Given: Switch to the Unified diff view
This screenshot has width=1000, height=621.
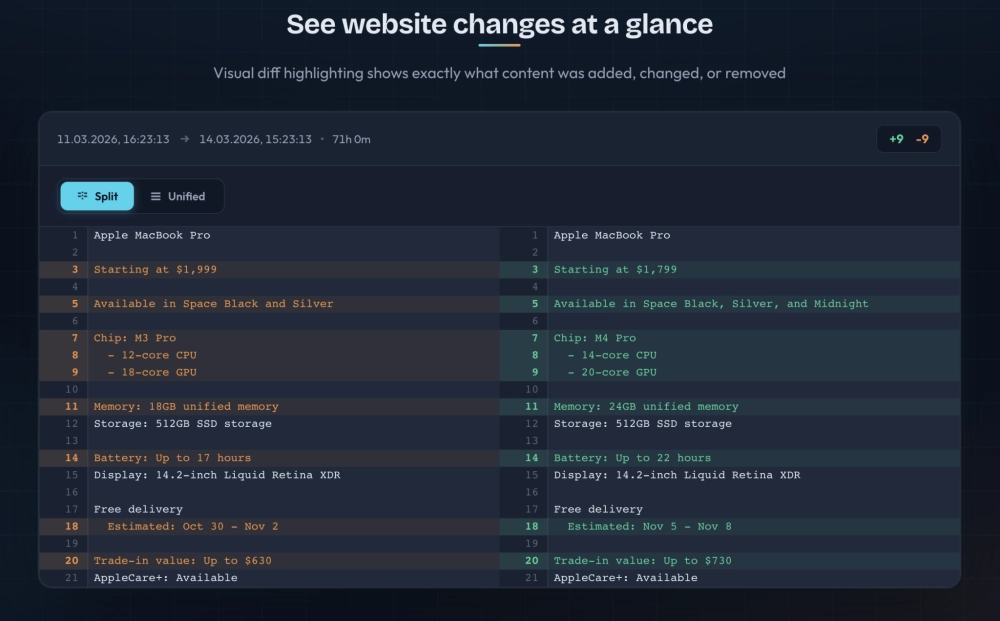Looking at the screenshot, I should (x=178, y=196).
